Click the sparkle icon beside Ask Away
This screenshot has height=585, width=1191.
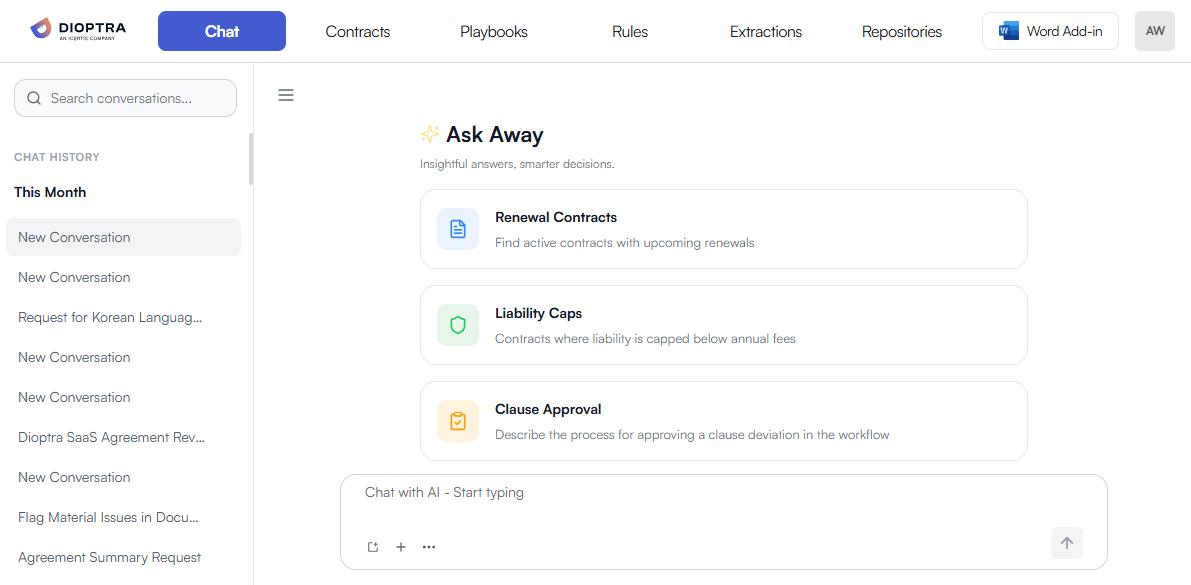[430, 134]
